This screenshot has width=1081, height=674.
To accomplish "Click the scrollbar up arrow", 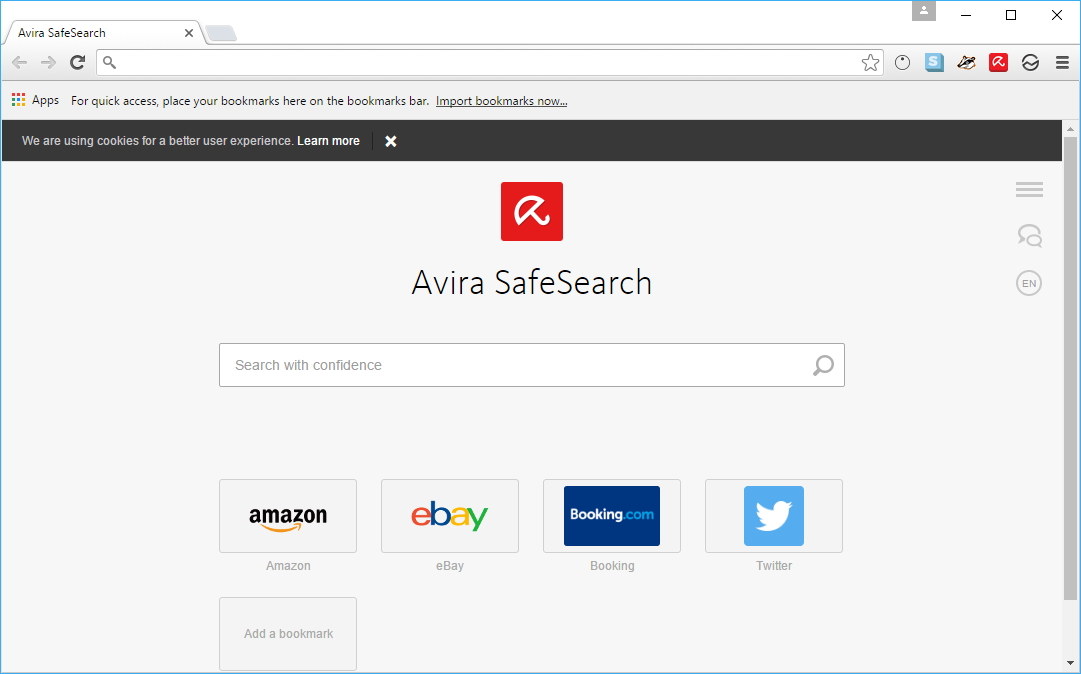I will [x=1070, y=129].
